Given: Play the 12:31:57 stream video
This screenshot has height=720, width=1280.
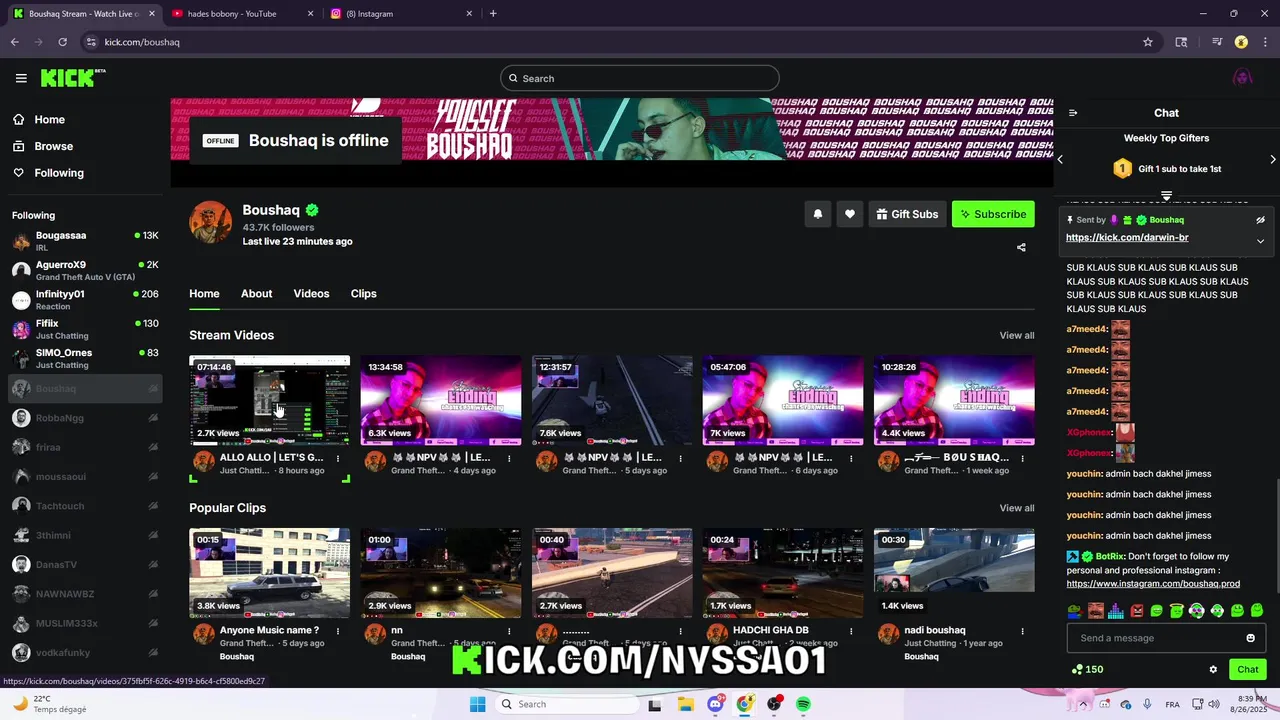Looking at the screenshot, I should (612, 400).
